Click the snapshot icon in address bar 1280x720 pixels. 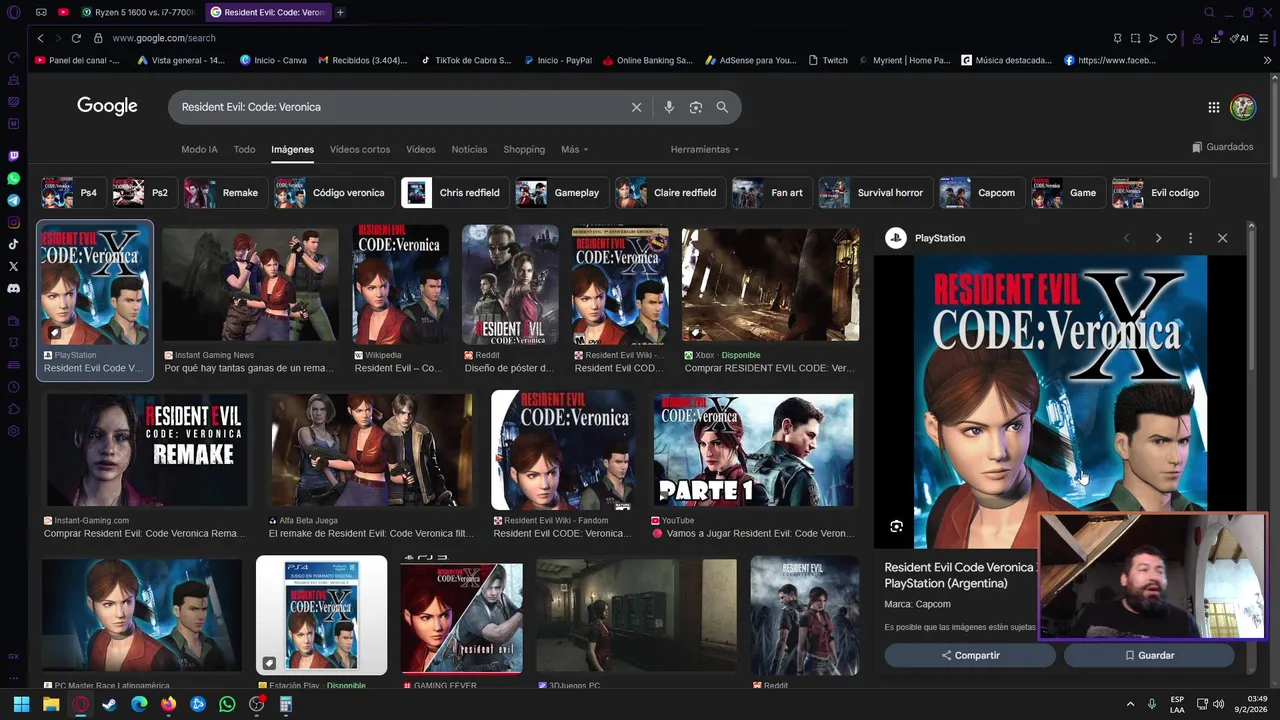click(1135, 38)
